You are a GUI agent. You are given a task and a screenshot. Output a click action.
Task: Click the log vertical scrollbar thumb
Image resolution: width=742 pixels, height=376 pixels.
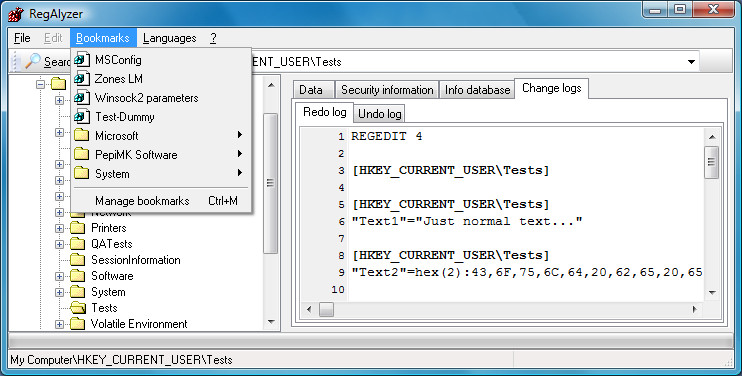(x=712, y=162)
